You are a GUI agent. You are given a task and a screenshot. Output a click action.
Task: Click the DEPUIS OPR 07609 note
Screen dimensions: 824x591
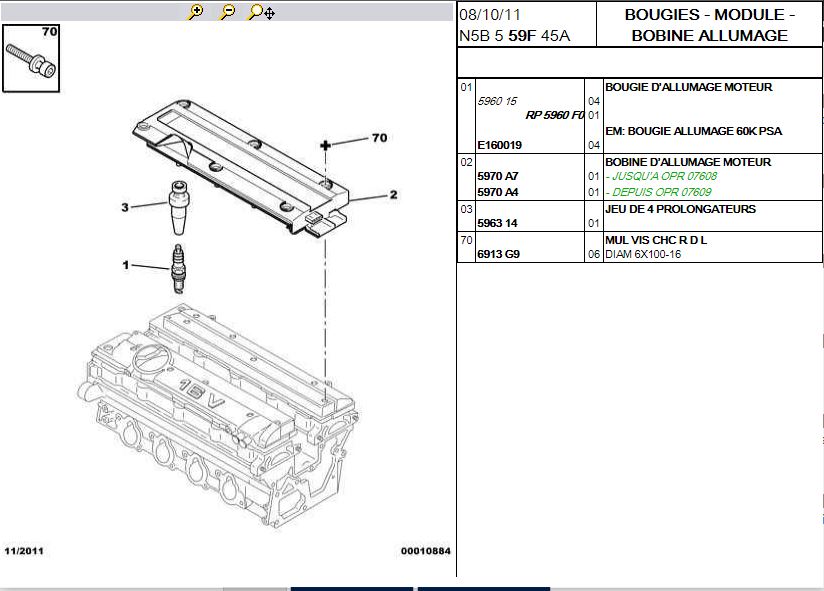[x=659, y=191]
